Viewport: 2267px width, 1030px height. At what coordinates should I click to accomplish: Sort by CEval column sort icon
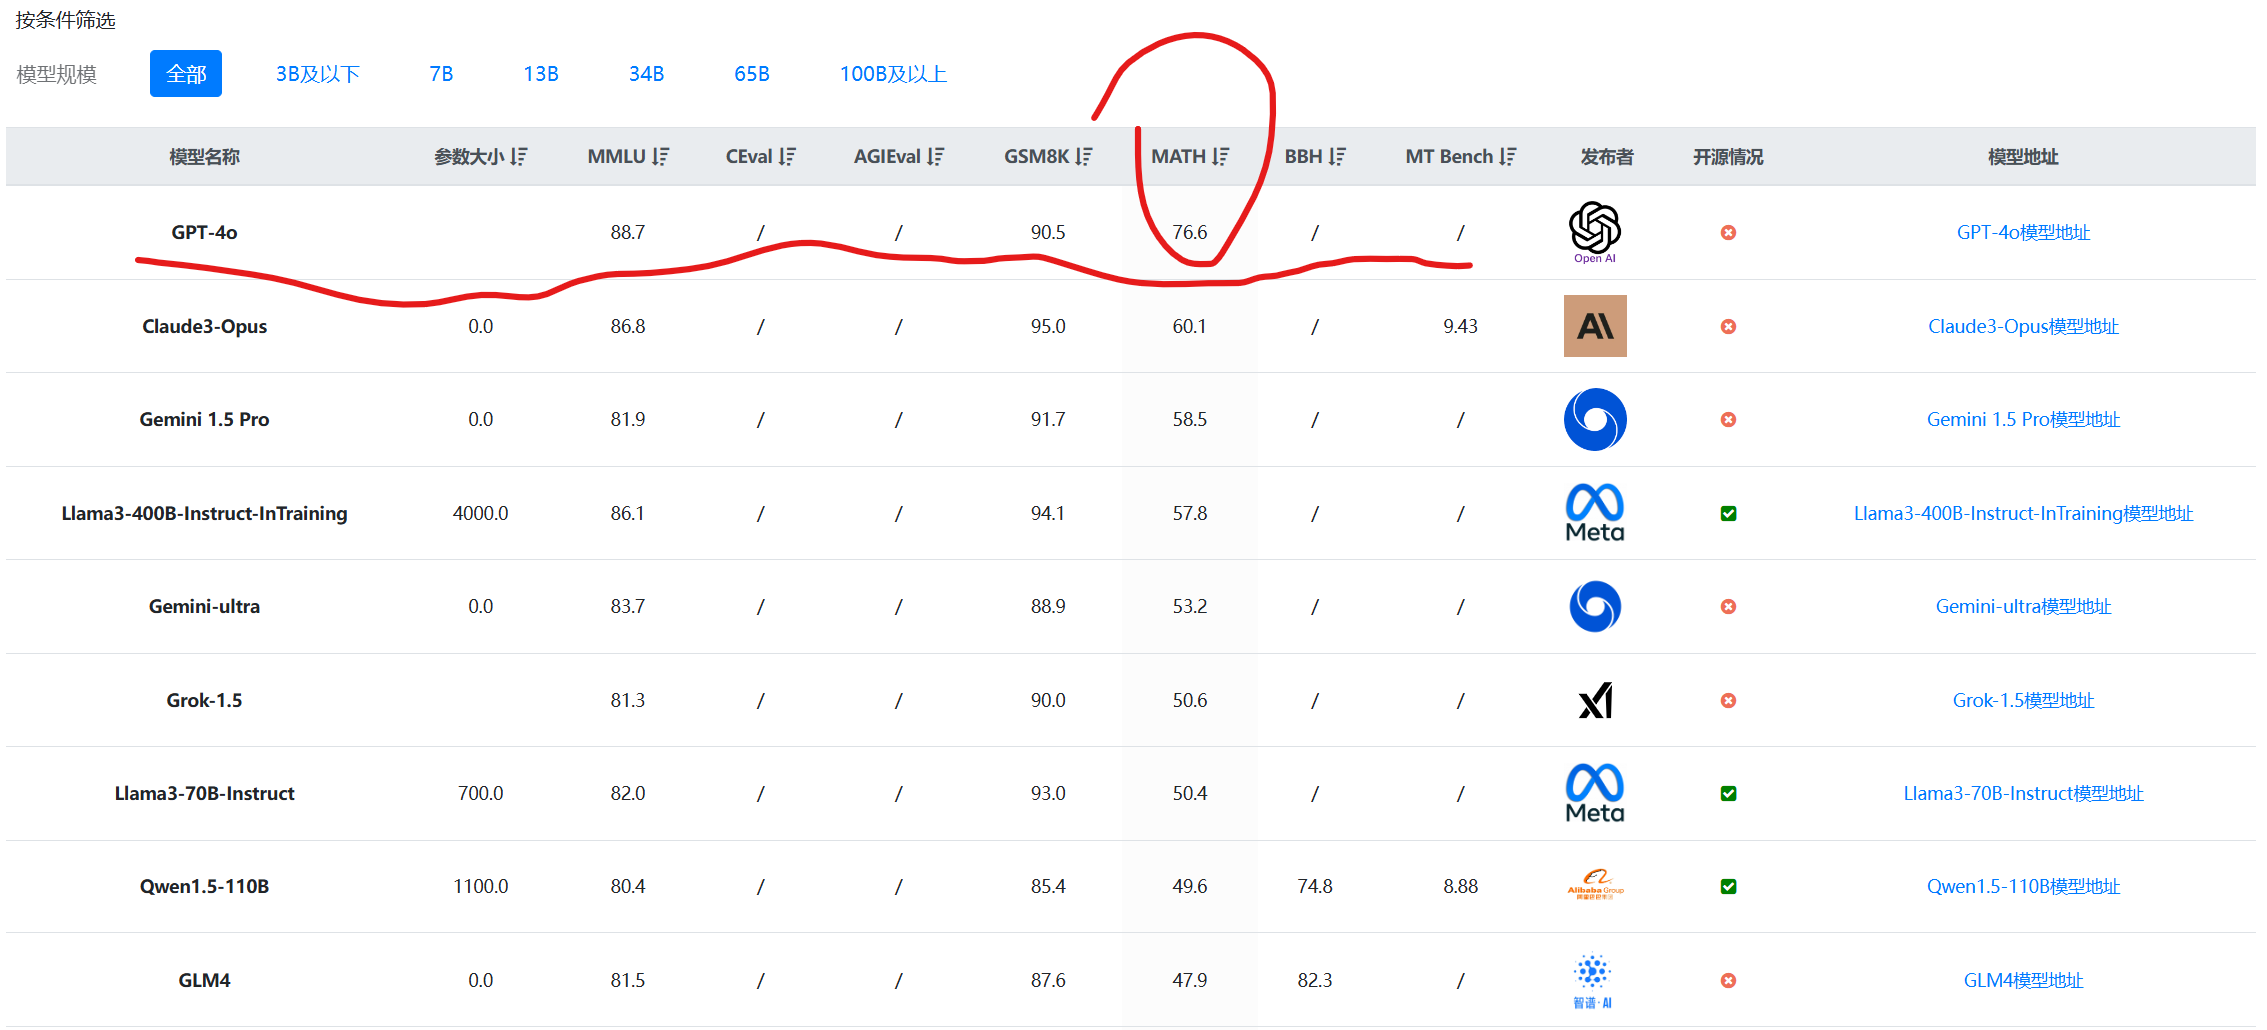pos(787,157)
